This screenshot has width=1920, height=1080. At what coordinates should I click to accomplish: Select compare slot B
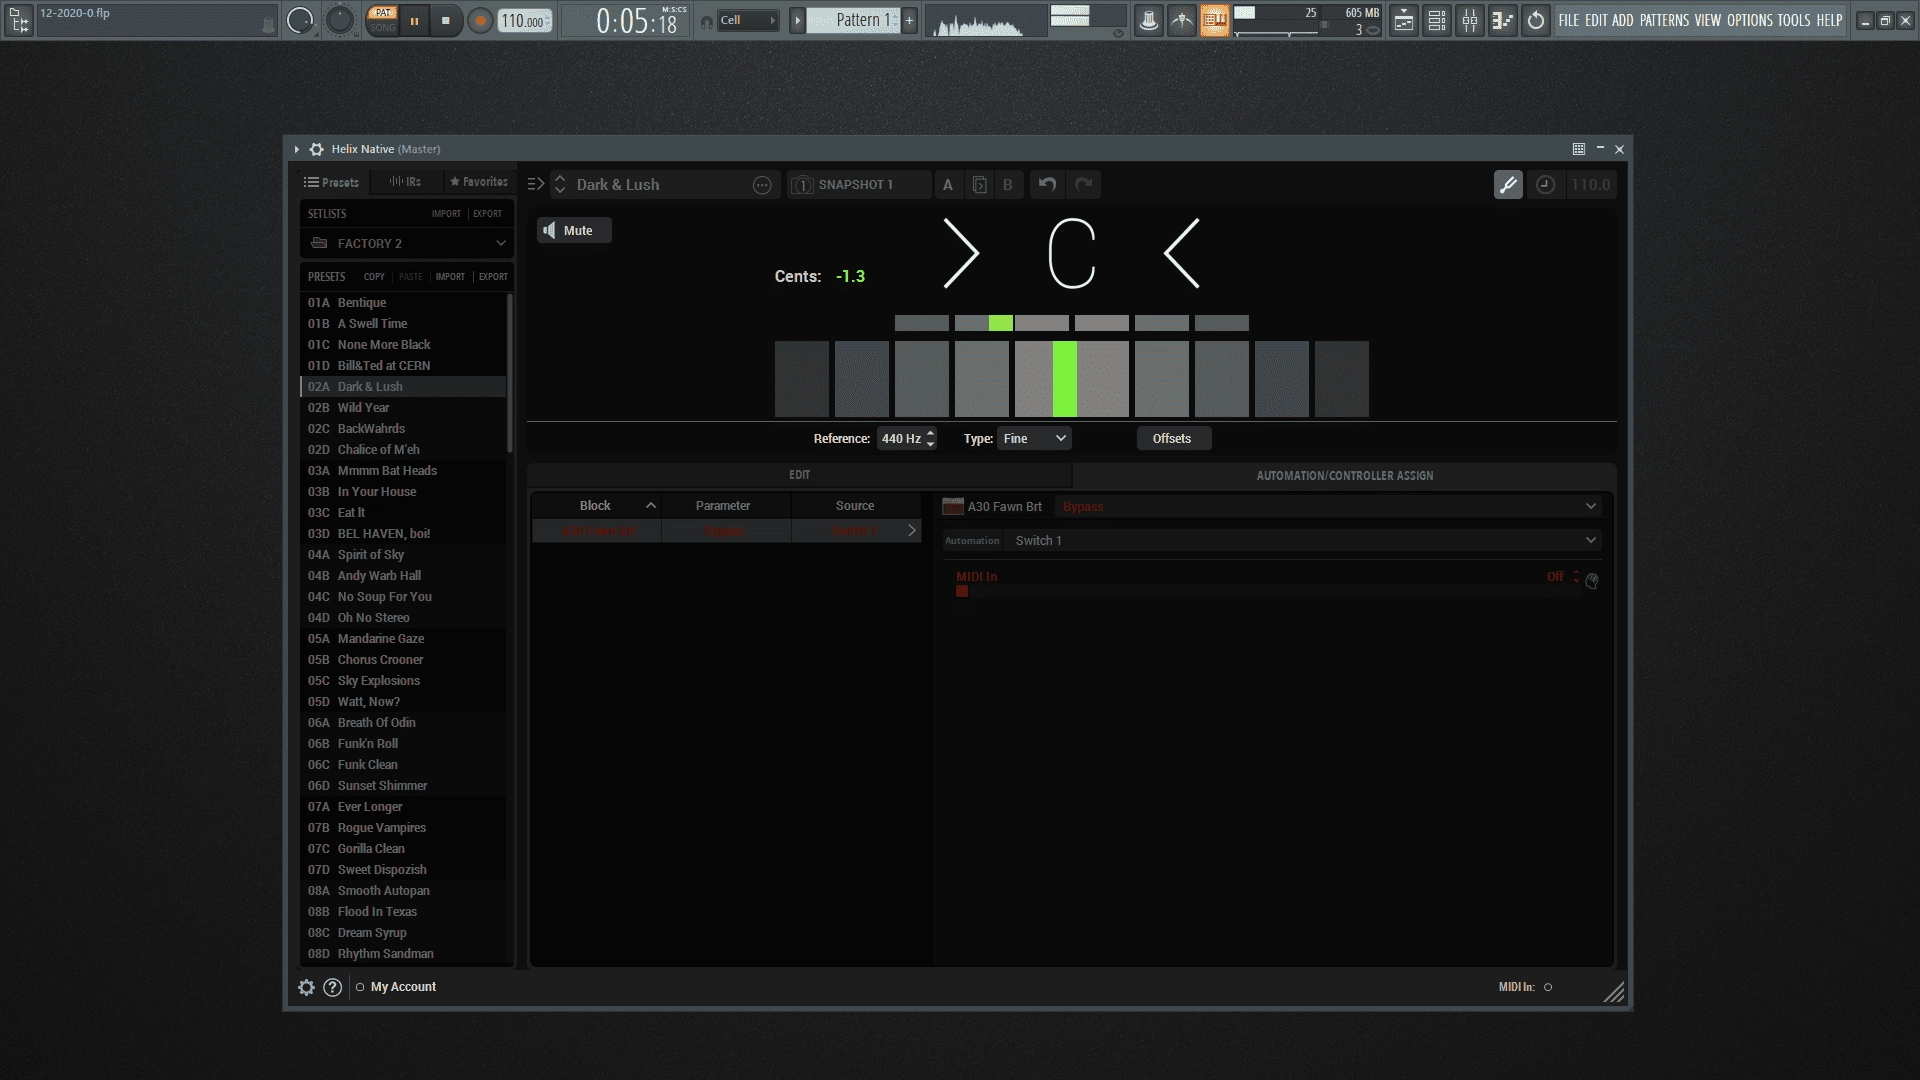(x=1008, y=185)
